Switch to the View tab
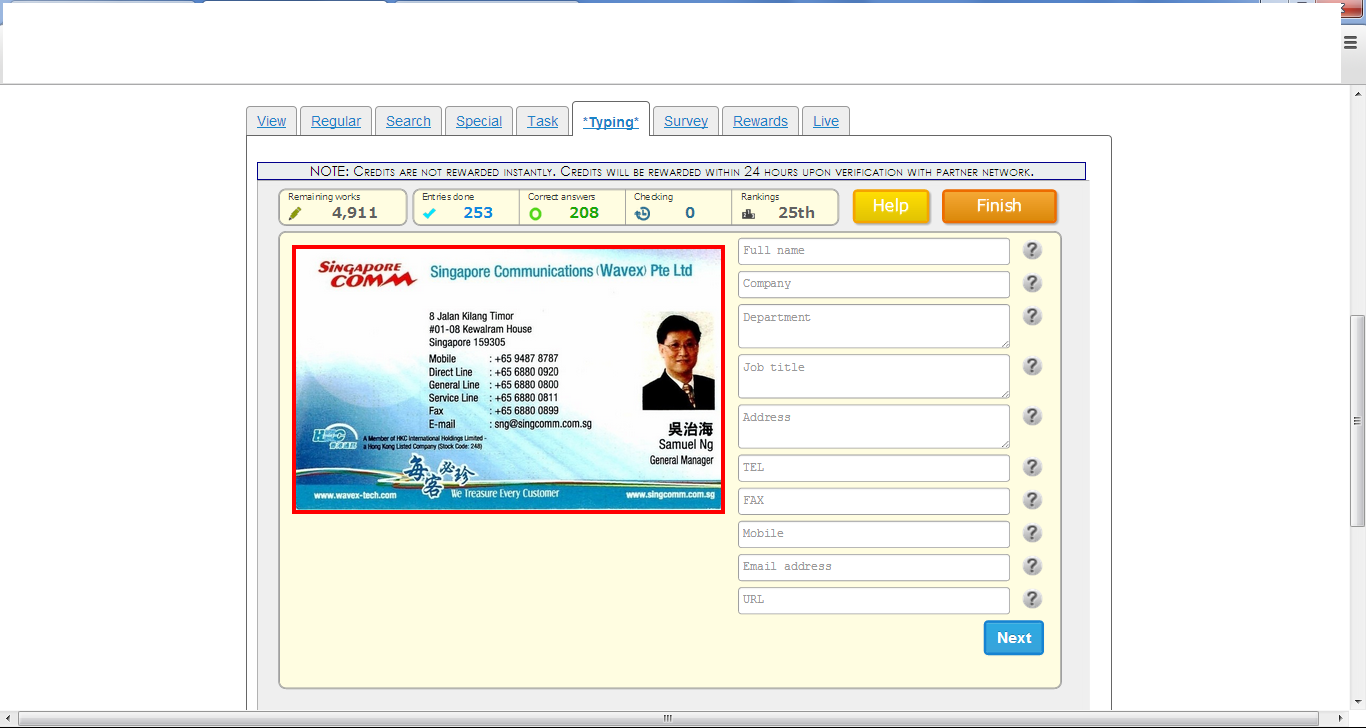The image size is (1366, 728). pos(271,121)
